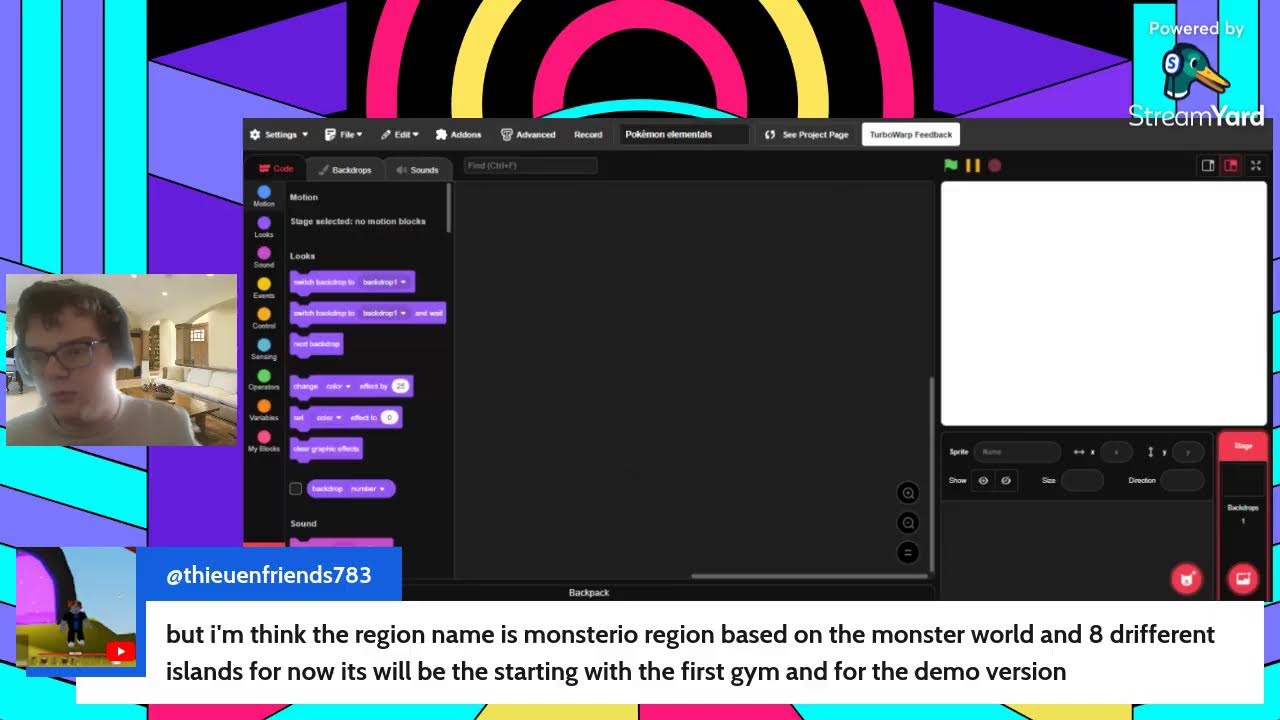Viewport: 1280px width, 720px height.
Task: Click the value 0 in set effect block
Action: (x=389, y=417)
